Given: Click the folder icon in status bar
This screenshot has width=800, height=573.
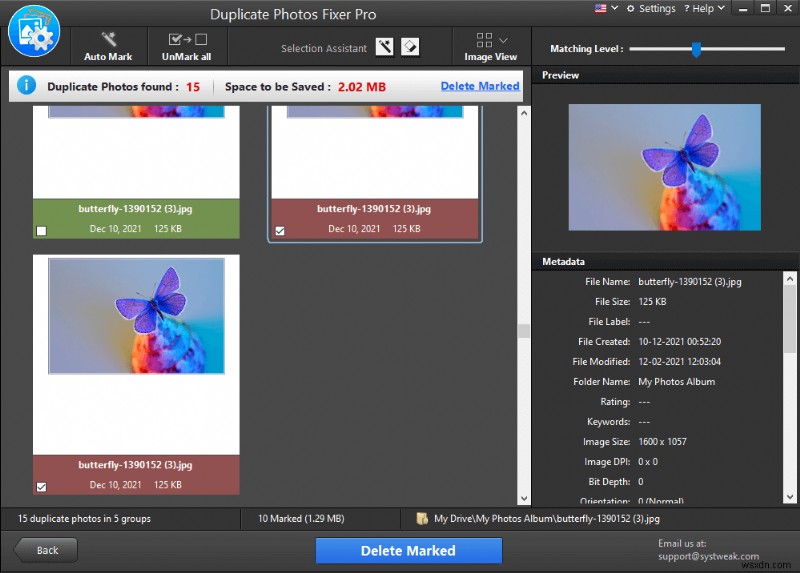Looking at the screenshot, I should (422, 519).
